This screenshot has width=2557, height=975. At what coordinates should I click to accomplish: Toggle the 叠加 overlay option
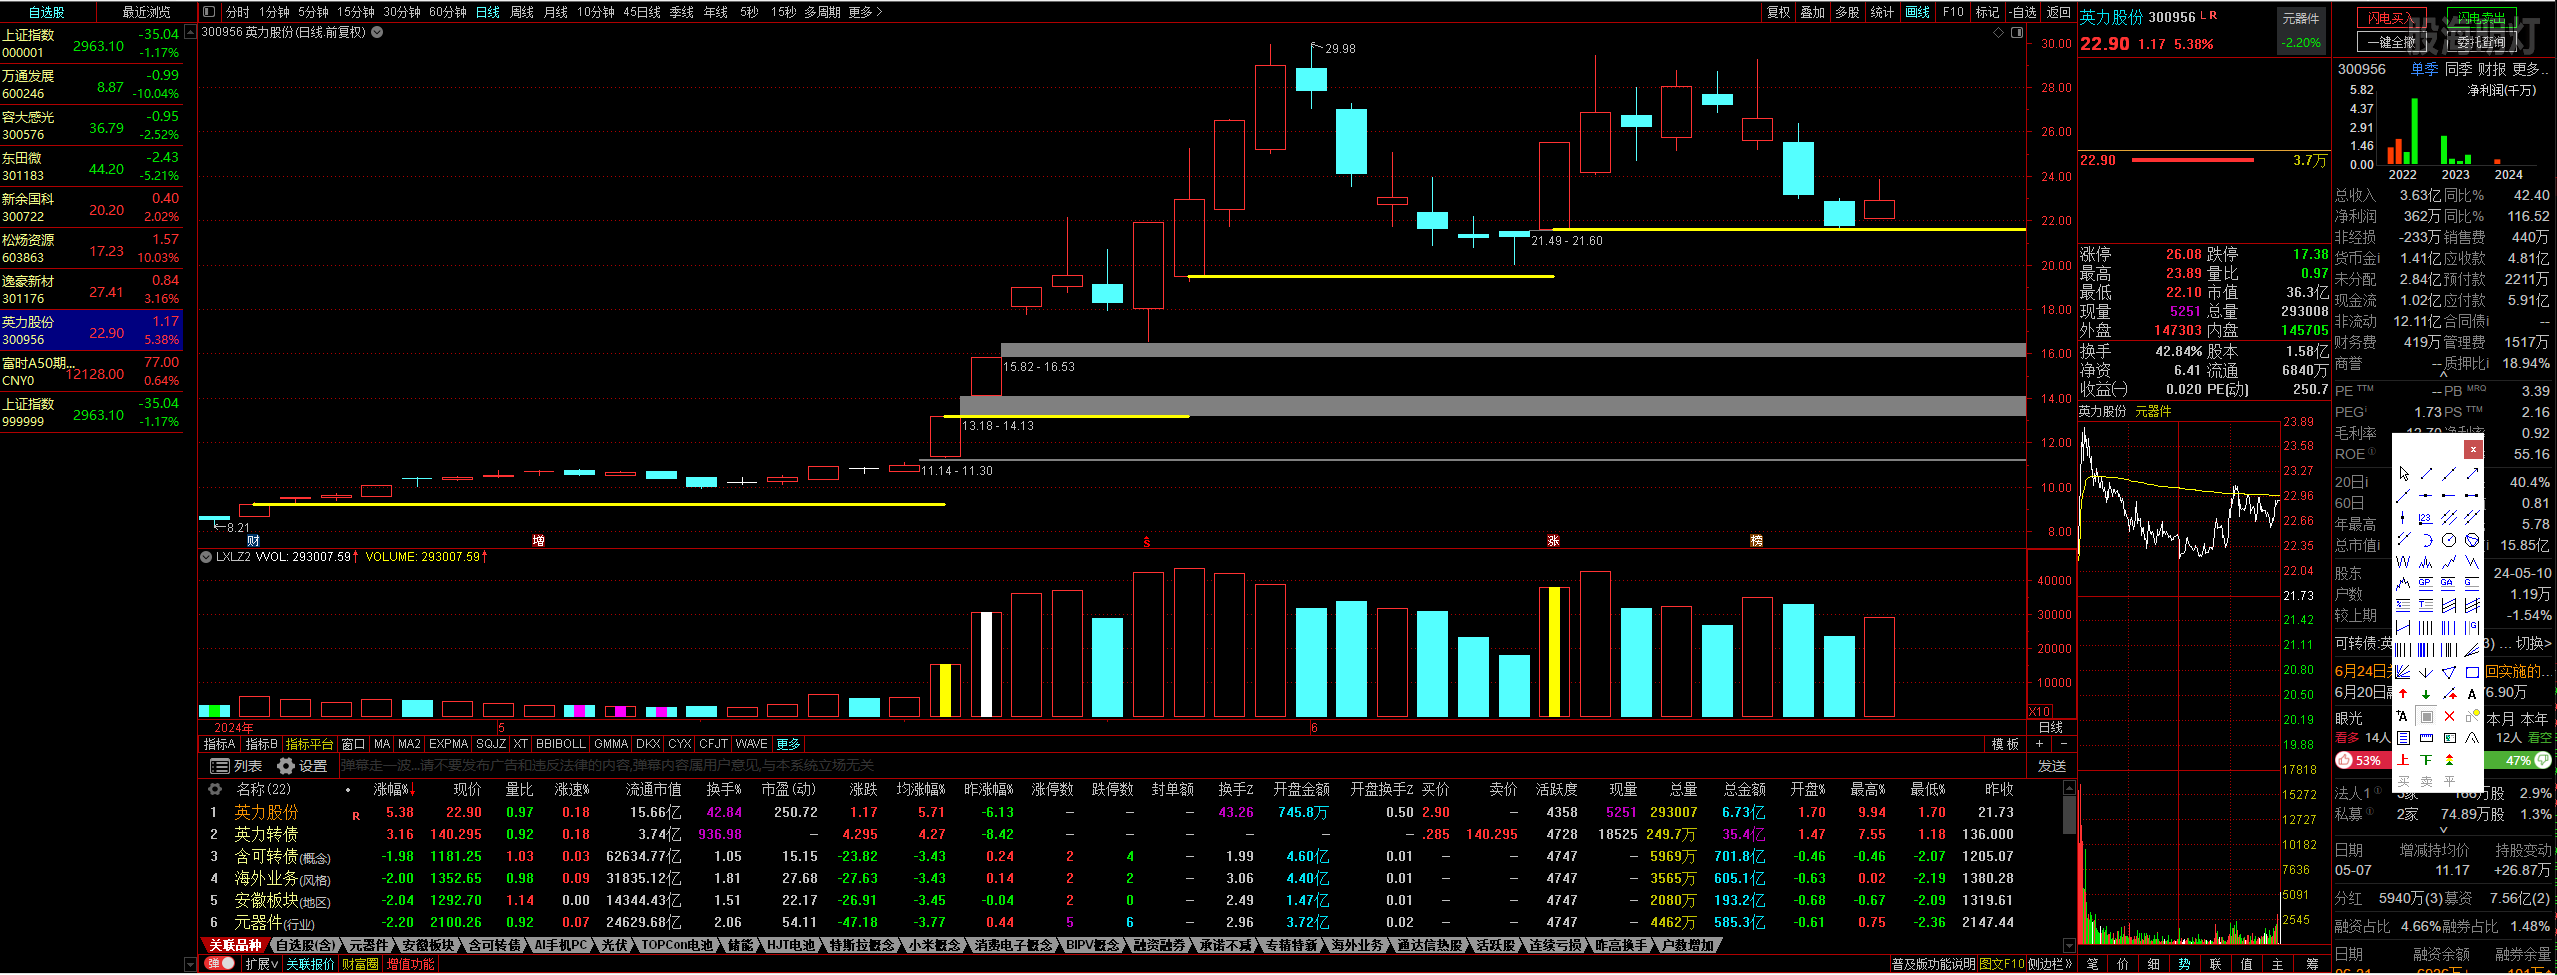[1813, 12]
